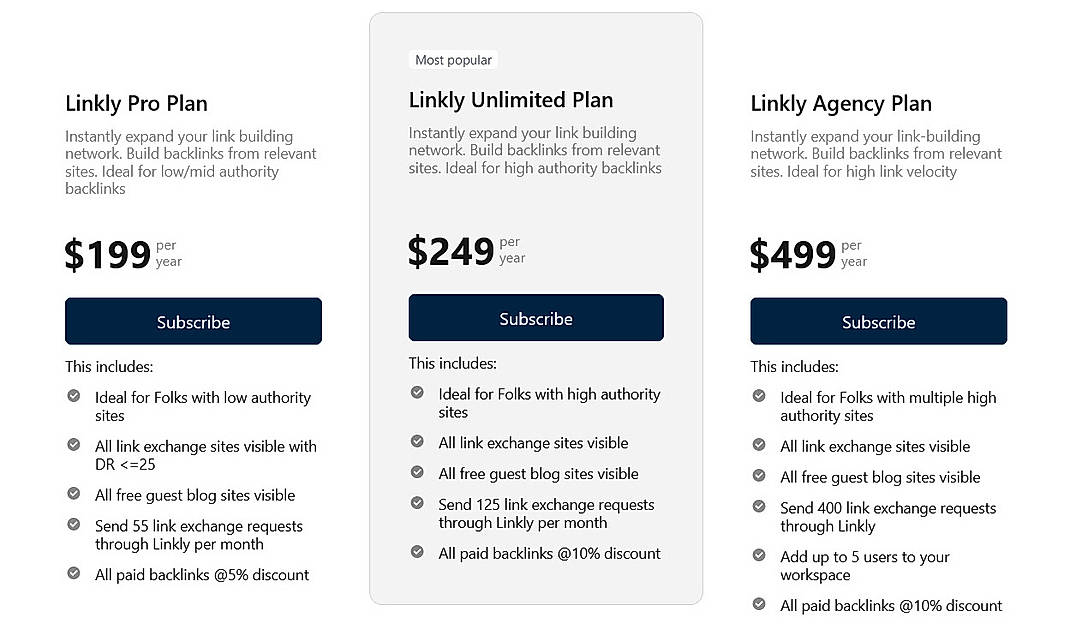Click the $499 per year price
1070x637 pixels.
(793, 254)
